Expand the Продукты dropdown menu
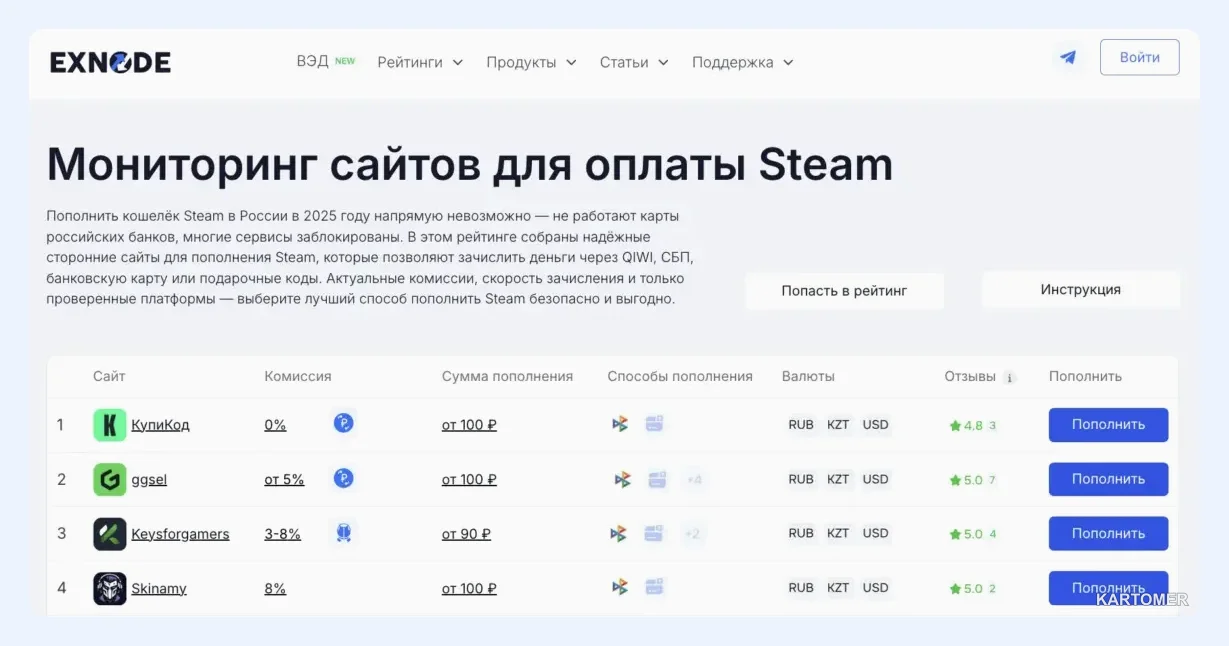 tap(531, 62)
